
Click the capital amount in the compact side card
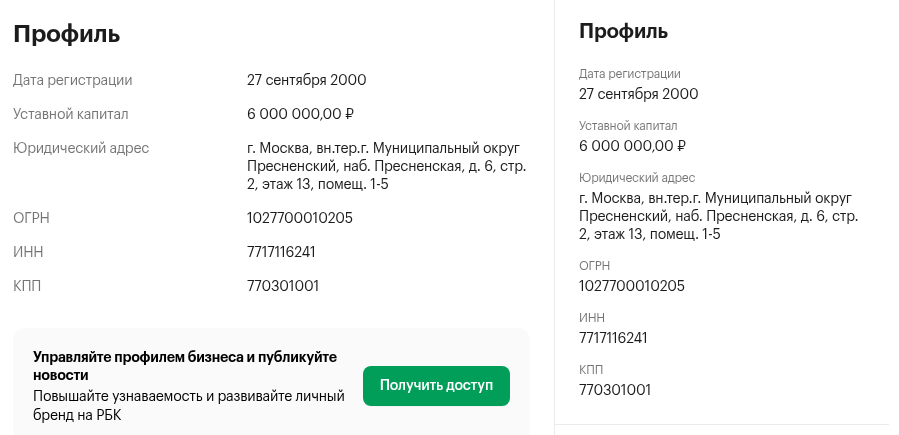(x=632, y=146)
